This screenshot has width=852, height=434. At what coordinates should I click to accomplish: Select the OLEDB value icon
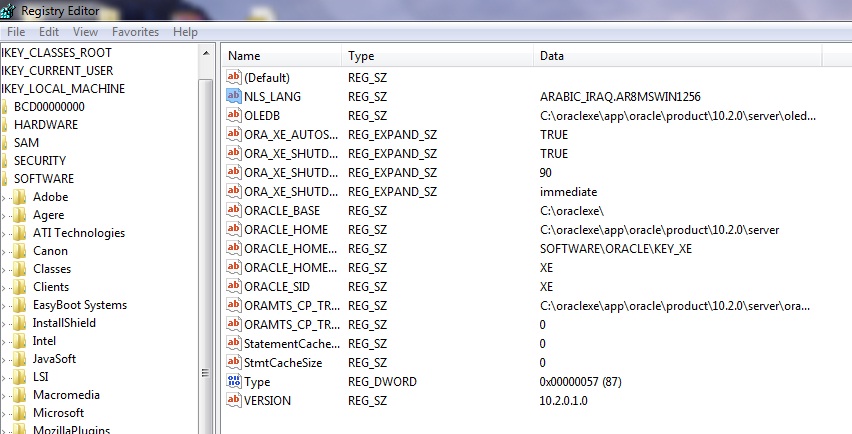(234, 116)
